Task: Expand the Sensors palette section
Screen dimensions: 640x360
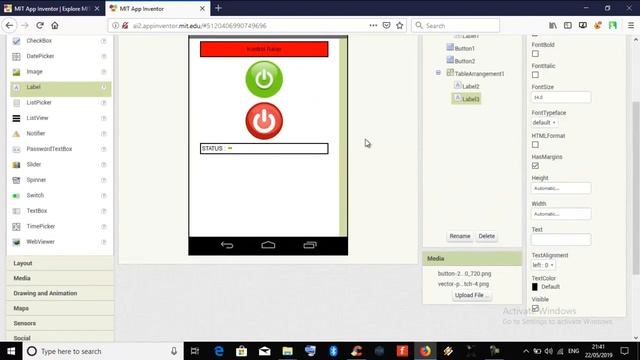Action: 60,323
